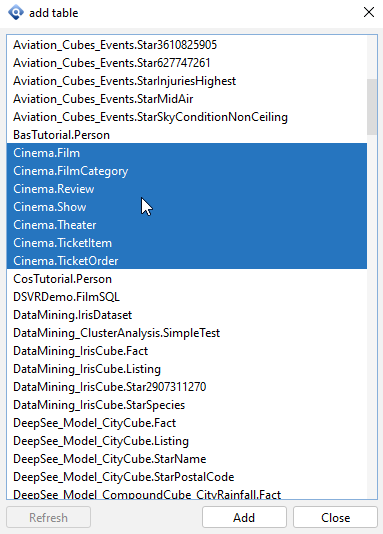Select Cinema.Review table entry
The image size is (383, 534).
pos(187,189)
